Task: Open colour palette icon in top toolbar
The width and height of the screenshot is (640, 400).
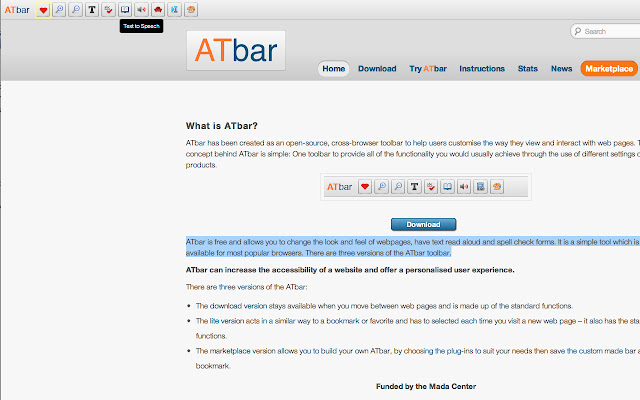Action: [x=191, y=9]
